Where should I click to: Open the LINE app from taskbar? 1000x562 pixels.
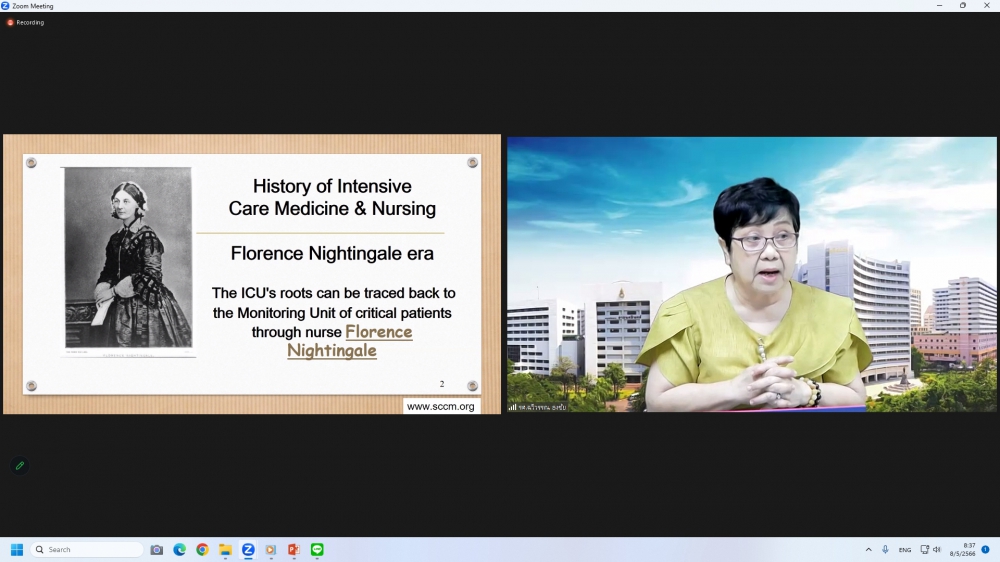point(317,550)
